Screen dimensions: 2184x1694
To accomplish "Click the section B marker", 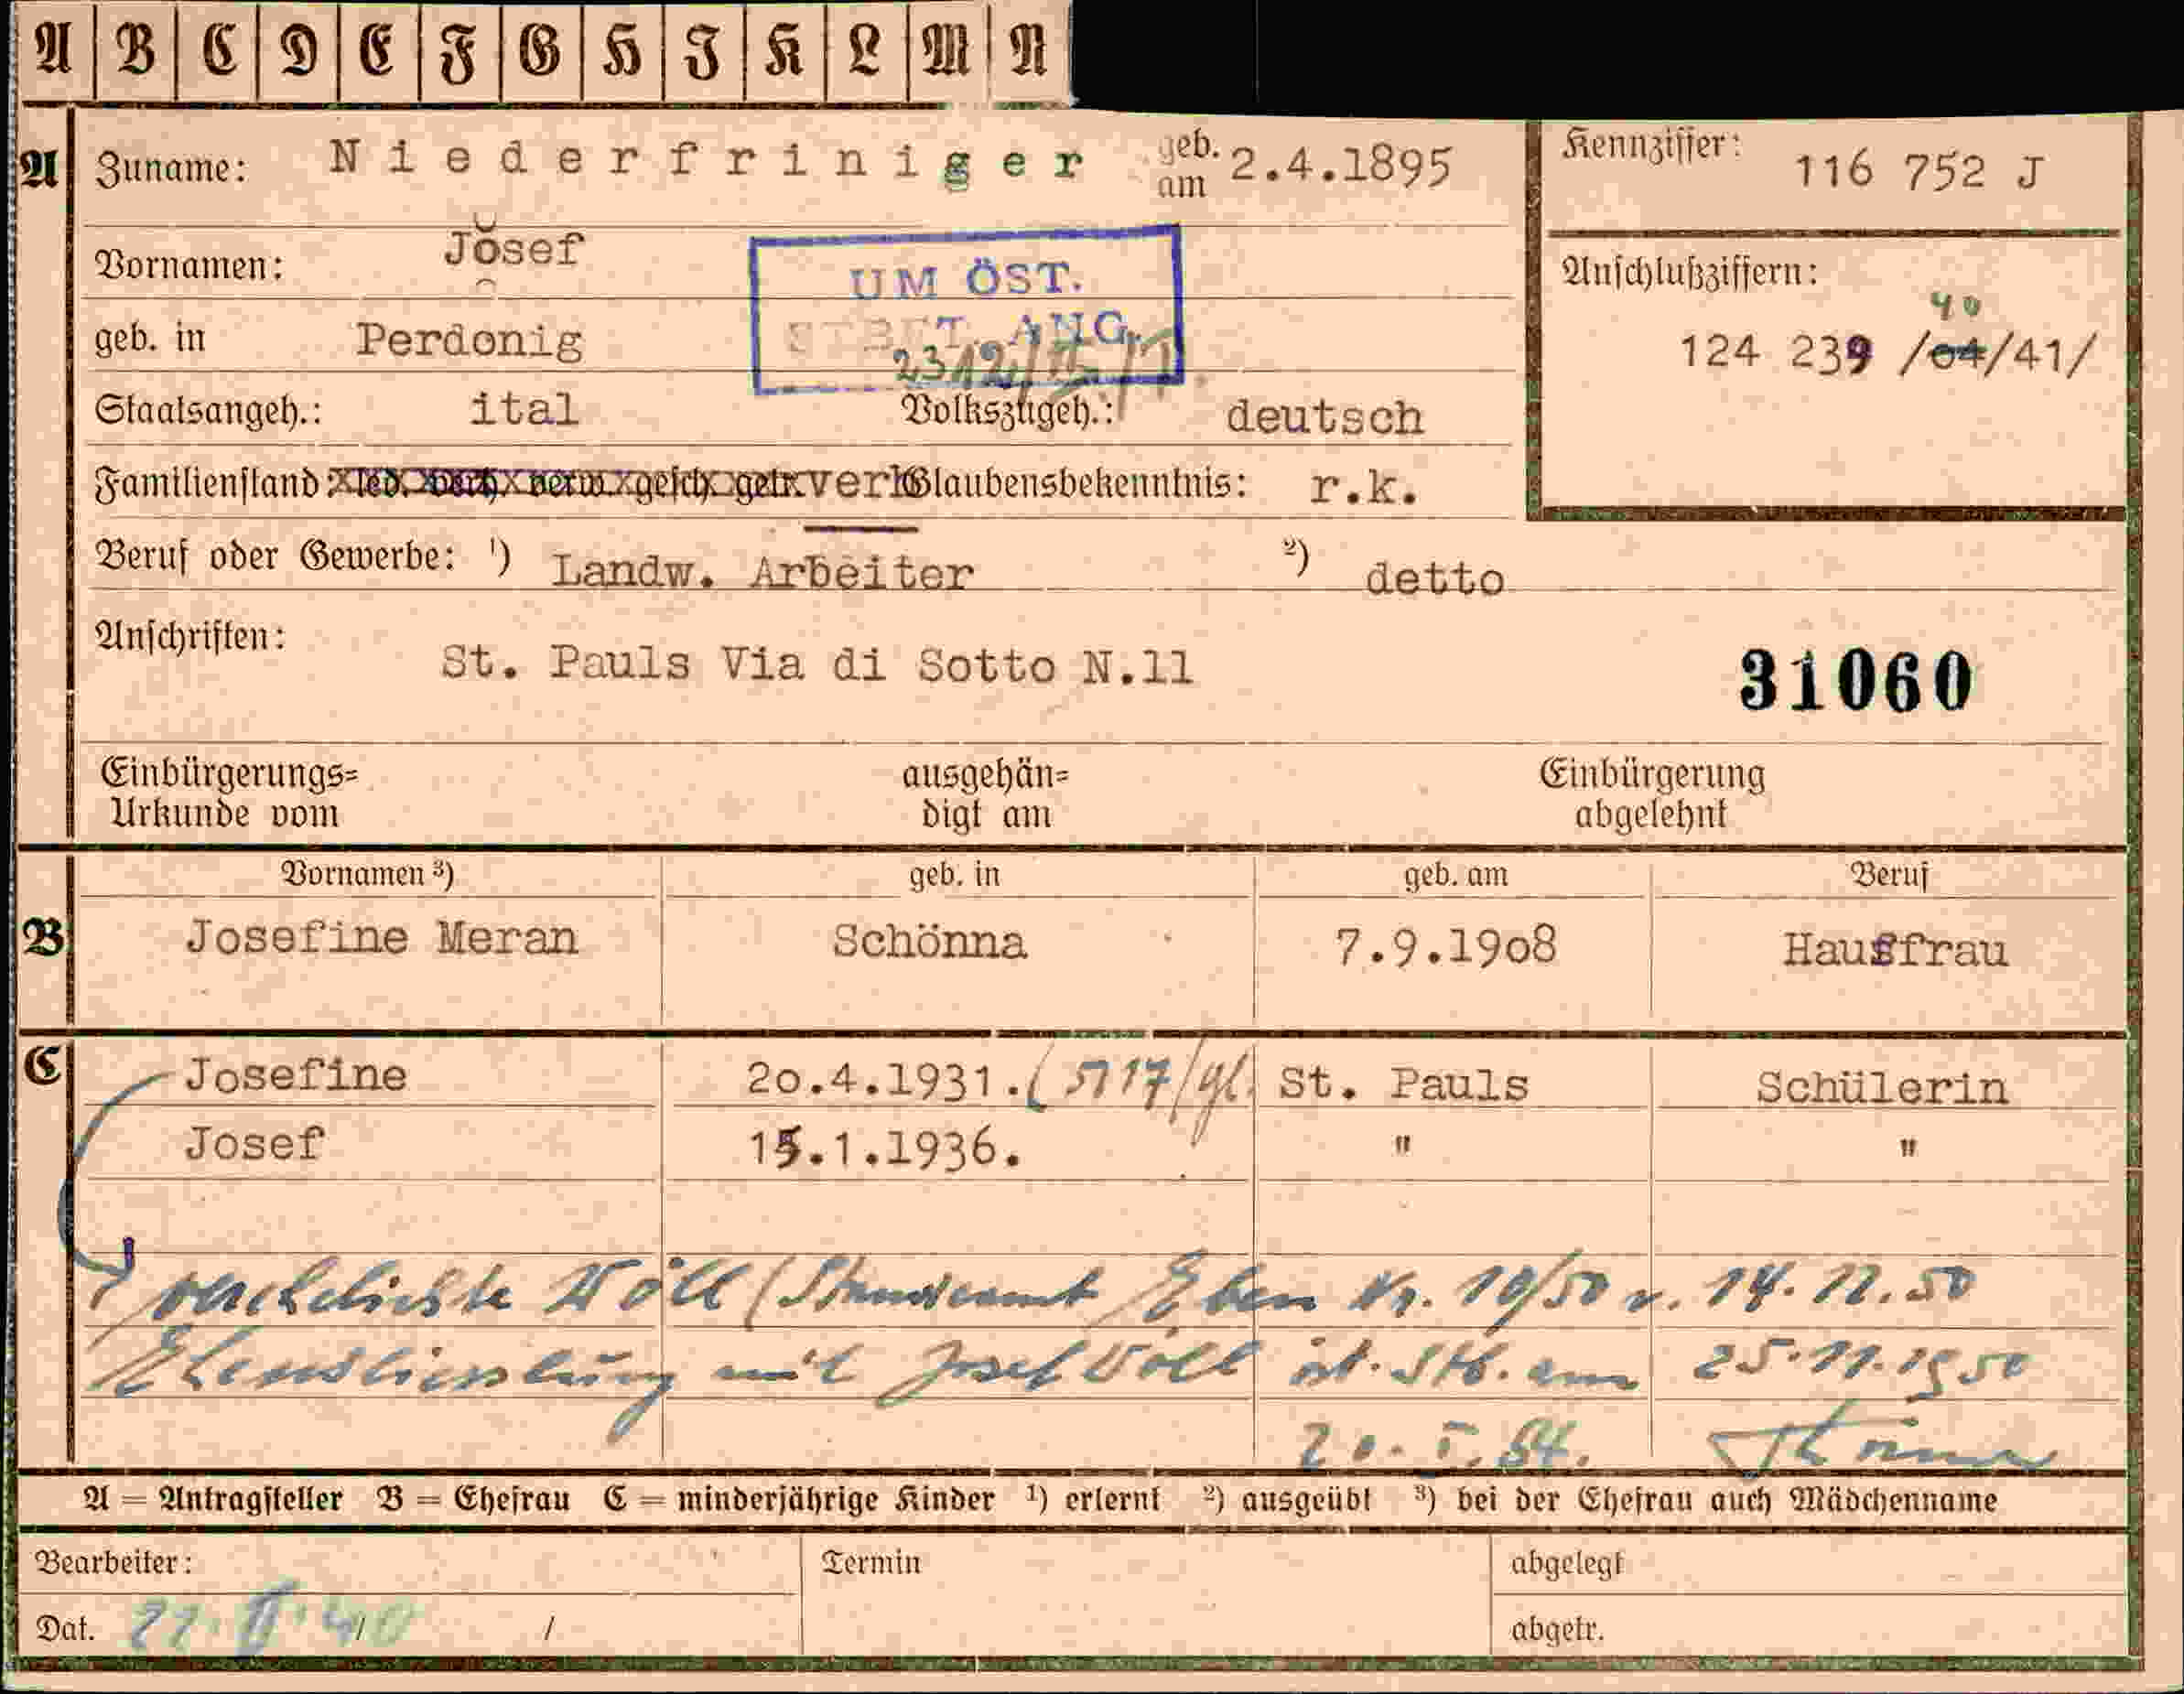I will 43,938.
